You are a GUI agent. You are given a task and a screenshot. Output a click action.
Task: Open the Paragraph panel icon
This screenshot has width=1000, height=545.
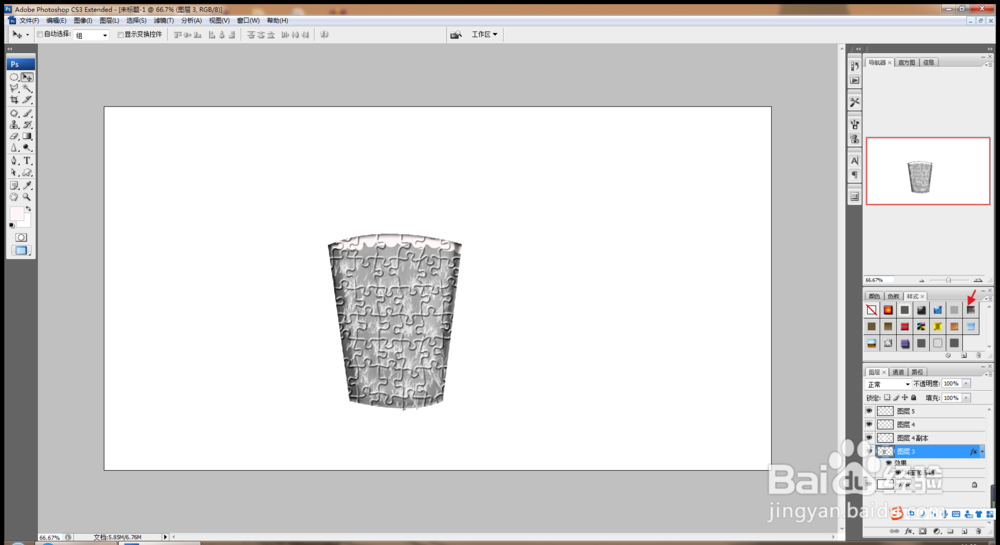tap(855, 175)
